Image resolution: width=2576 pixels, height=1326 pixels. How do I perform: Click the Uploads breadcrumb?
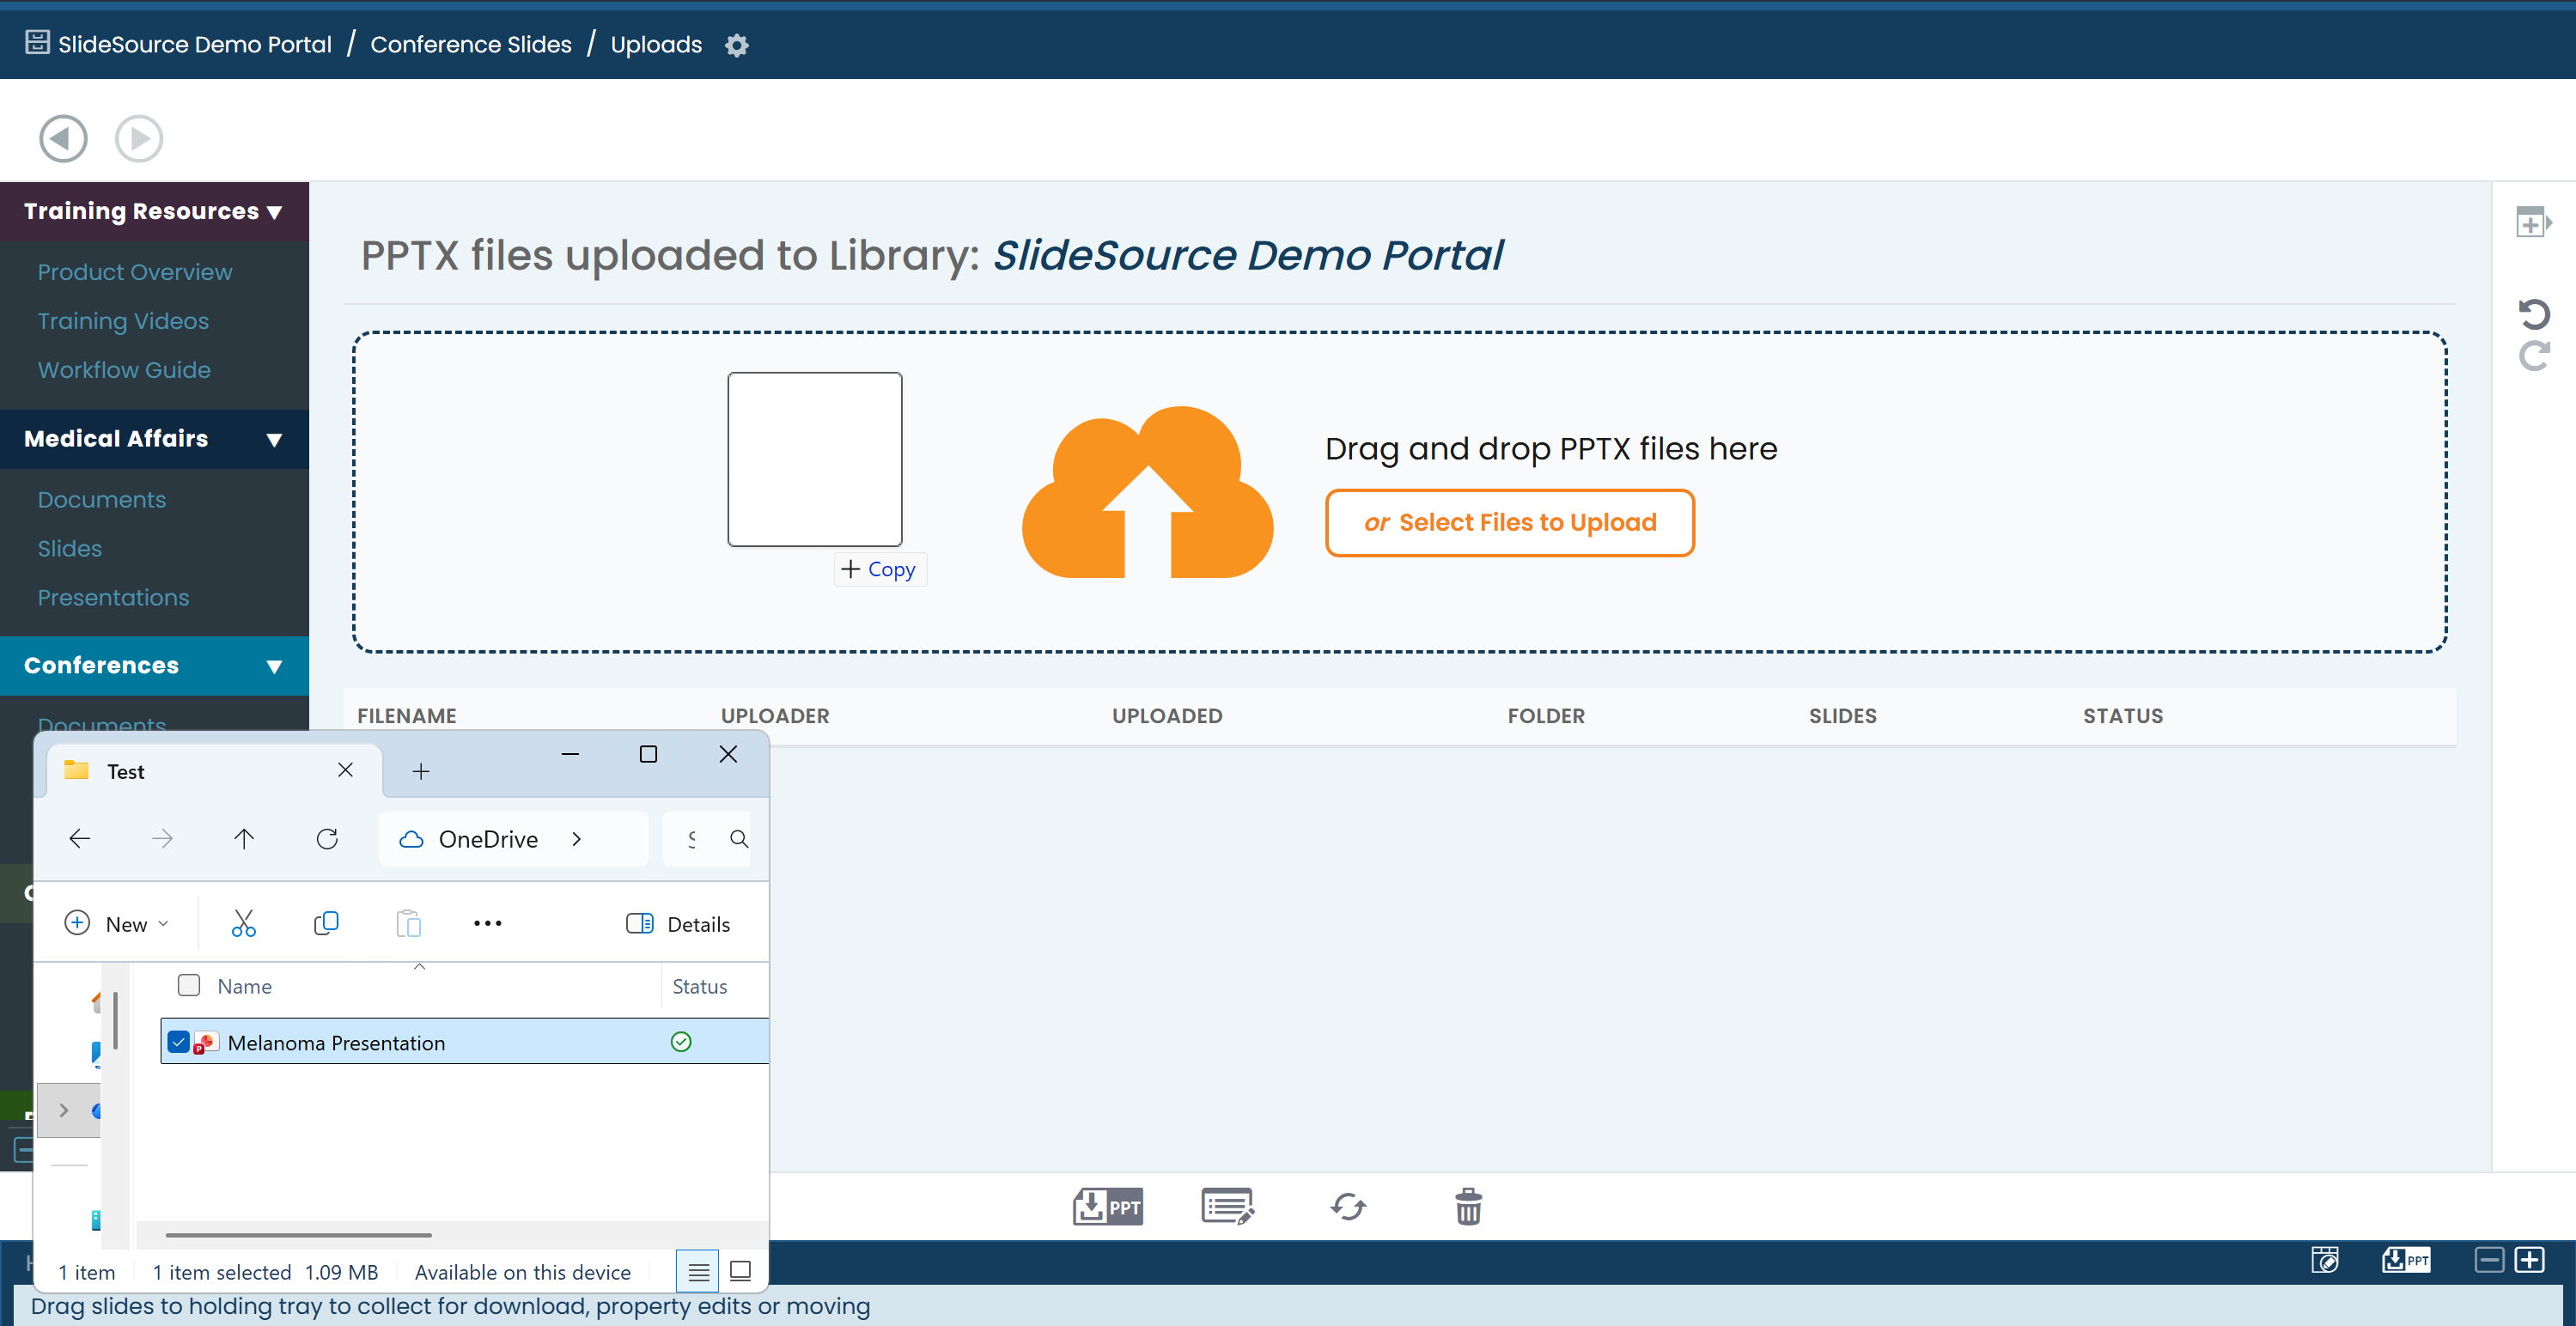(x=656, y=44)
